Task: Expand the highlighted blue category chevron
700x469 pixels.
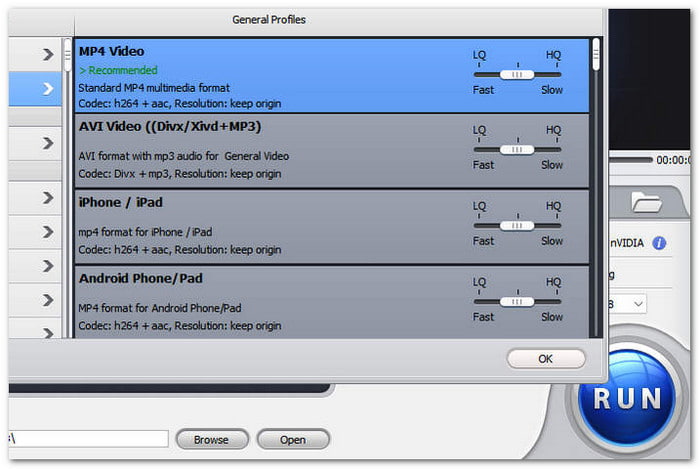Action: [x=47, y=90]
